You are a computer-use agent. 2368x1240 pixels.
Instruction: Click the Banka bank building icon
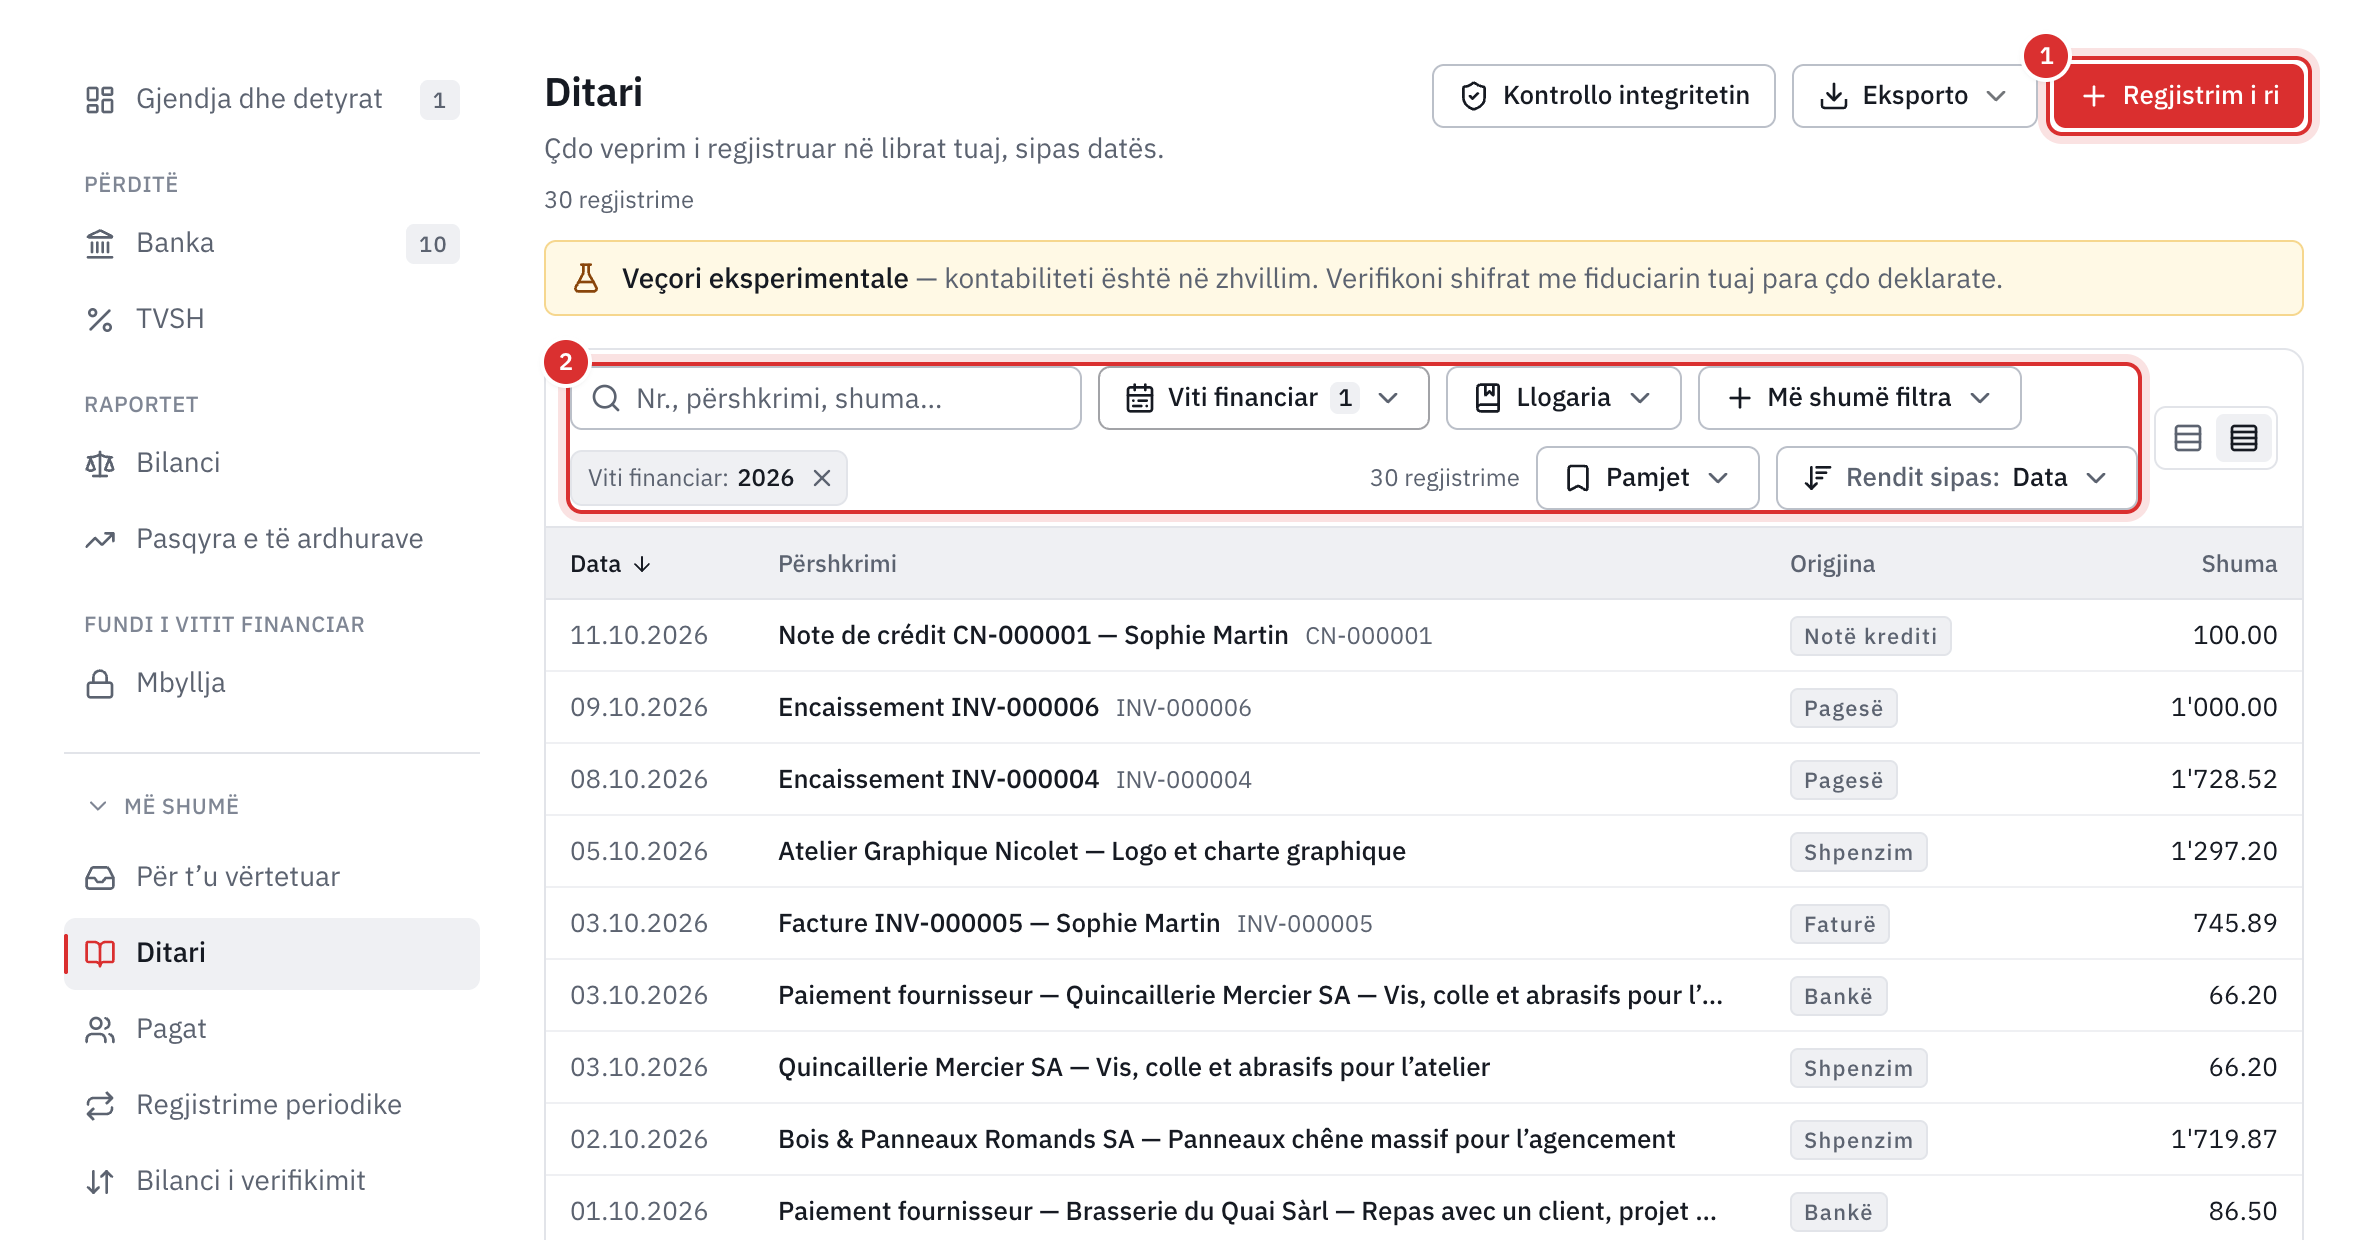pyautogui.click(x=100, y=243)
